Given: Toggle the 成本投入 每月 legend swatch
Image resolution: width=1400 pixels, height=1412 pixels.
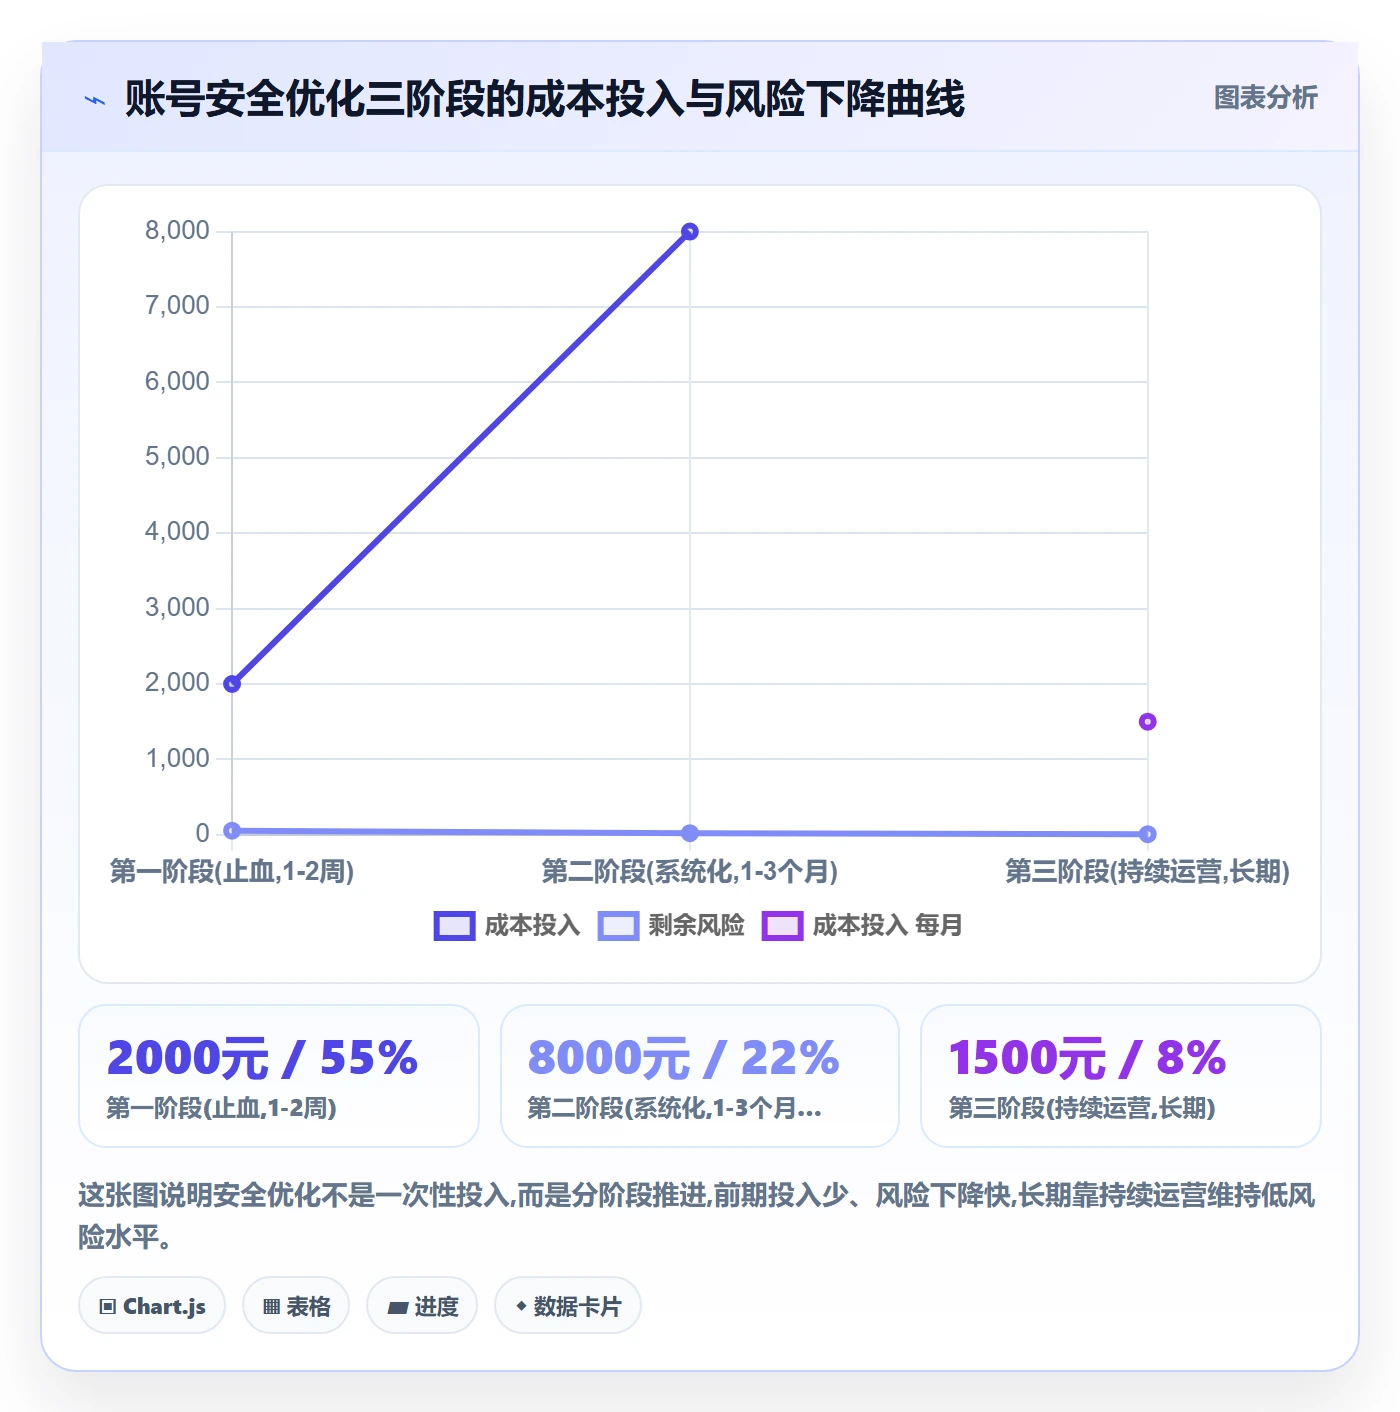Looking at the screenshot, I should coord(782,926).
